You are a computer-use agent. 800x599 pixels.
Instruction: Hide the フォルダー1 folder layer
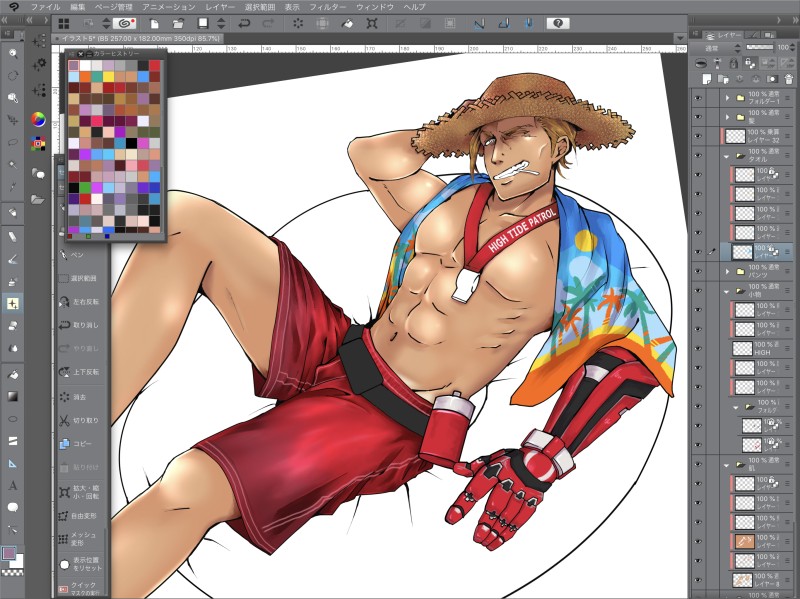(698, 97)
